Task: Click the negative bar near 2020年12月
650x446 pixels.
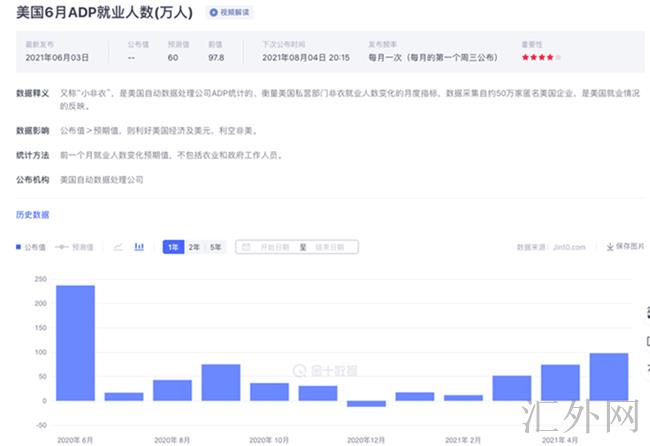Action: (x=366, y=403)
